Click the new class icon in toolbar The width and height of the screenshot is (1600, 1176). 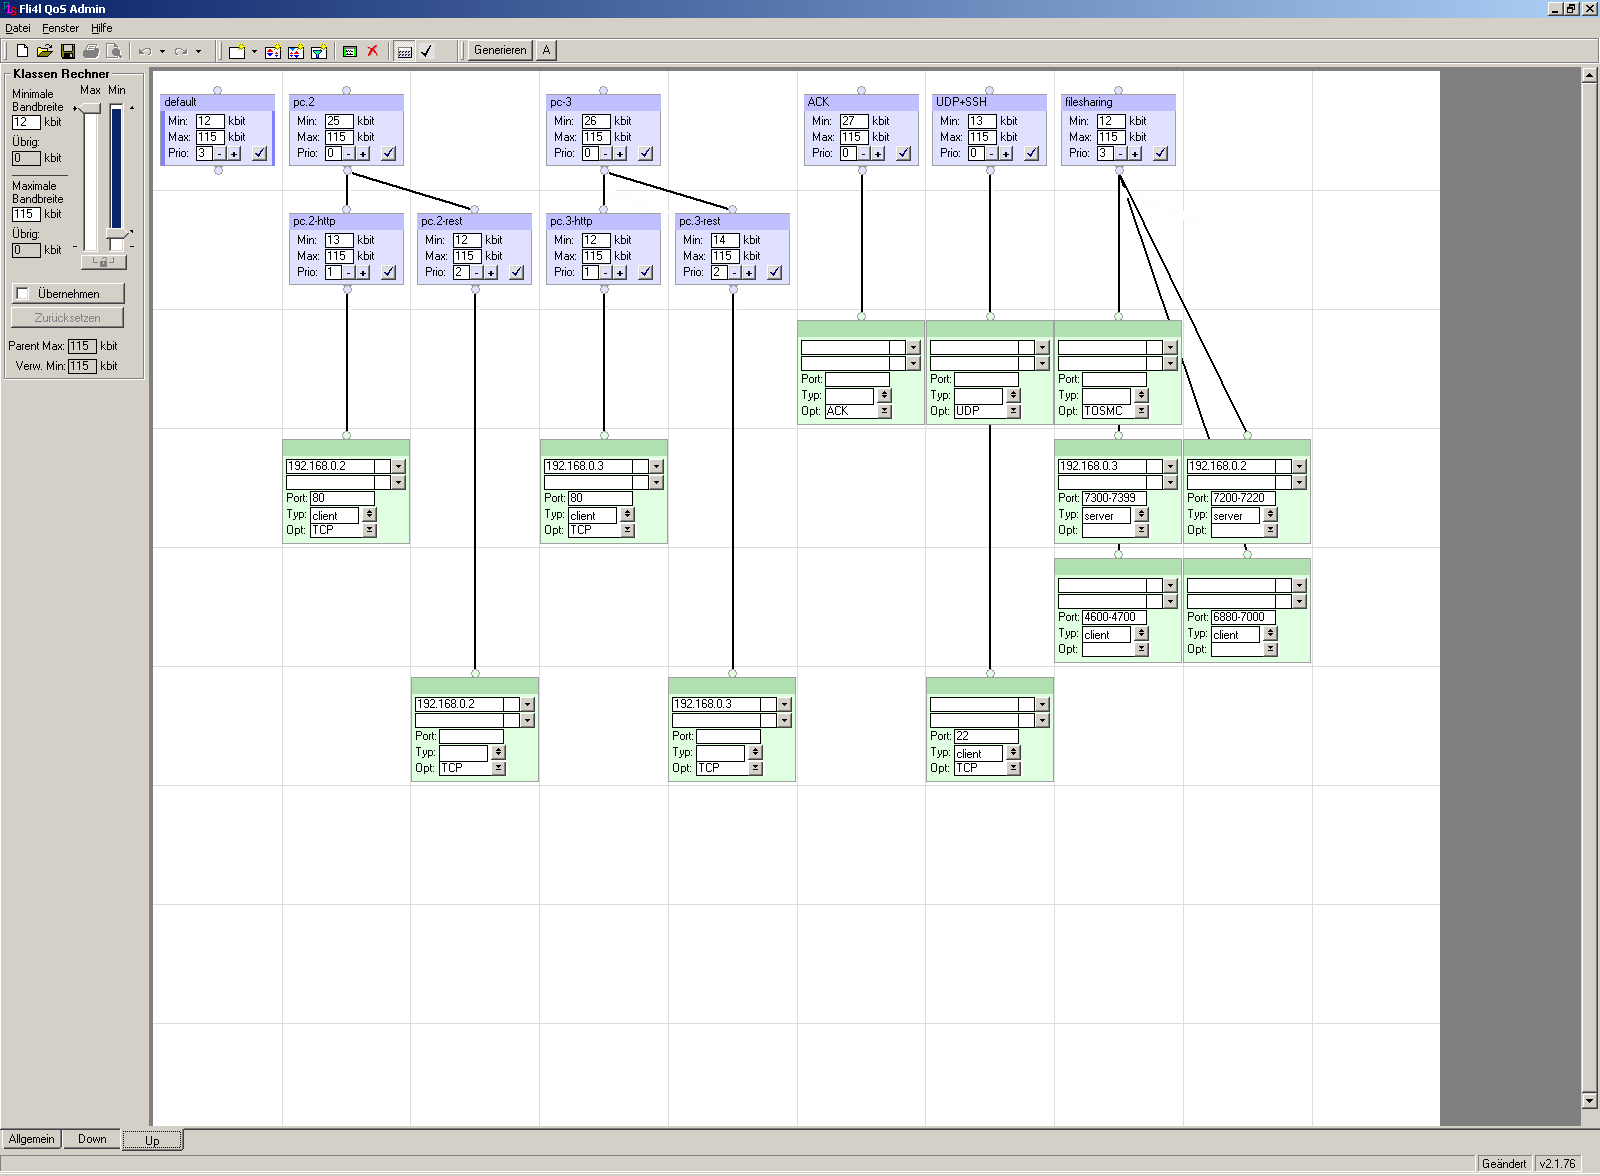point(237,51)
